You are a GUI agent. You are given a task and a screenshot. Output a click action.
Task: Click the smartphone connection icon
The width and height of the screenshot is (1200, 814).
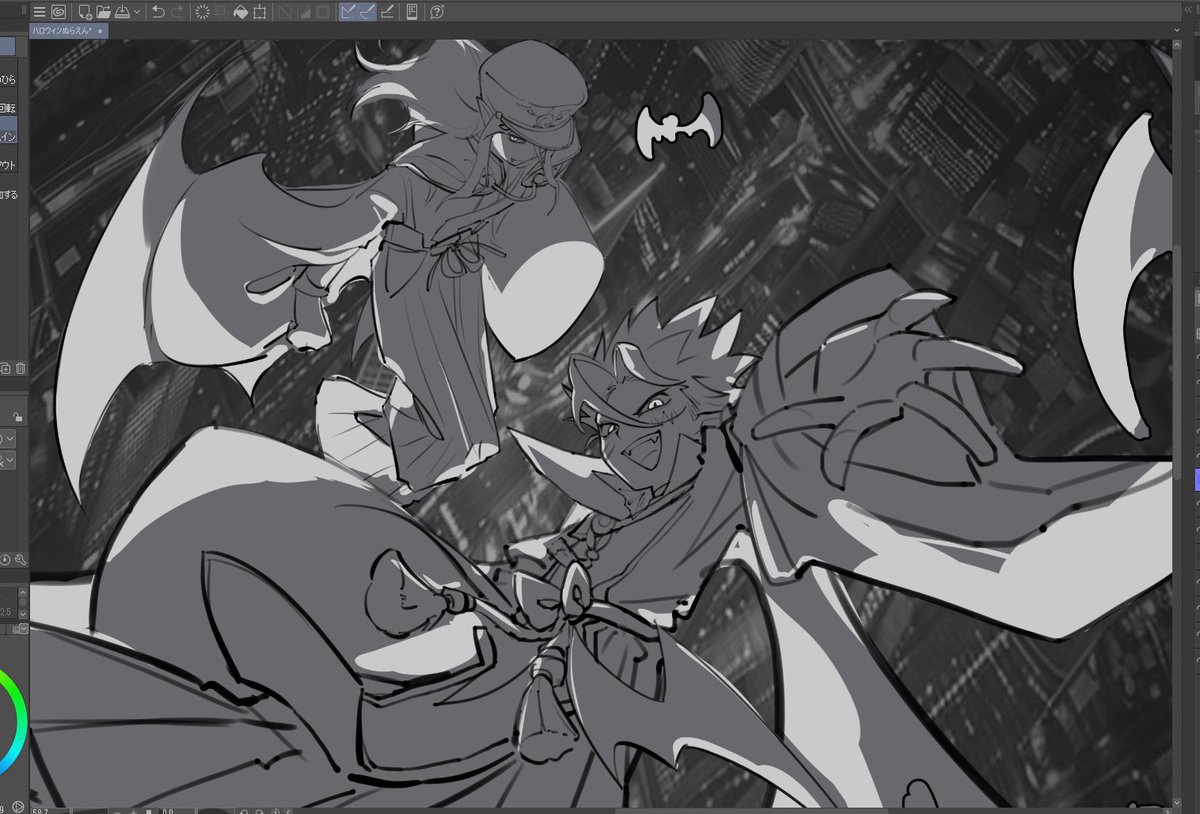pyautogui.click(x=412, y=12)
